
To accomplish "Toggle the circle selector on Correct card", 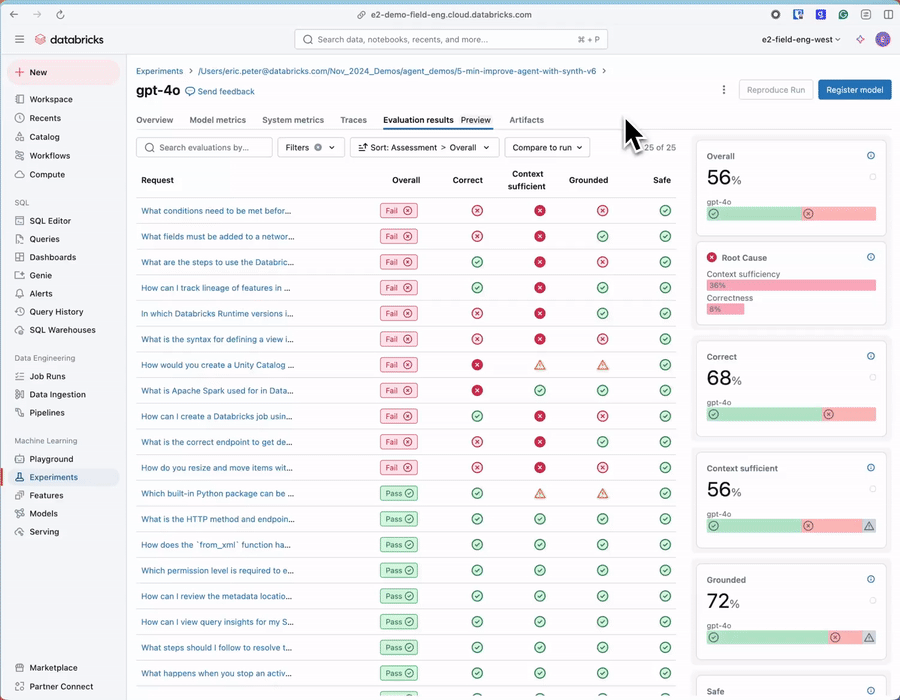I will [872, 378].
